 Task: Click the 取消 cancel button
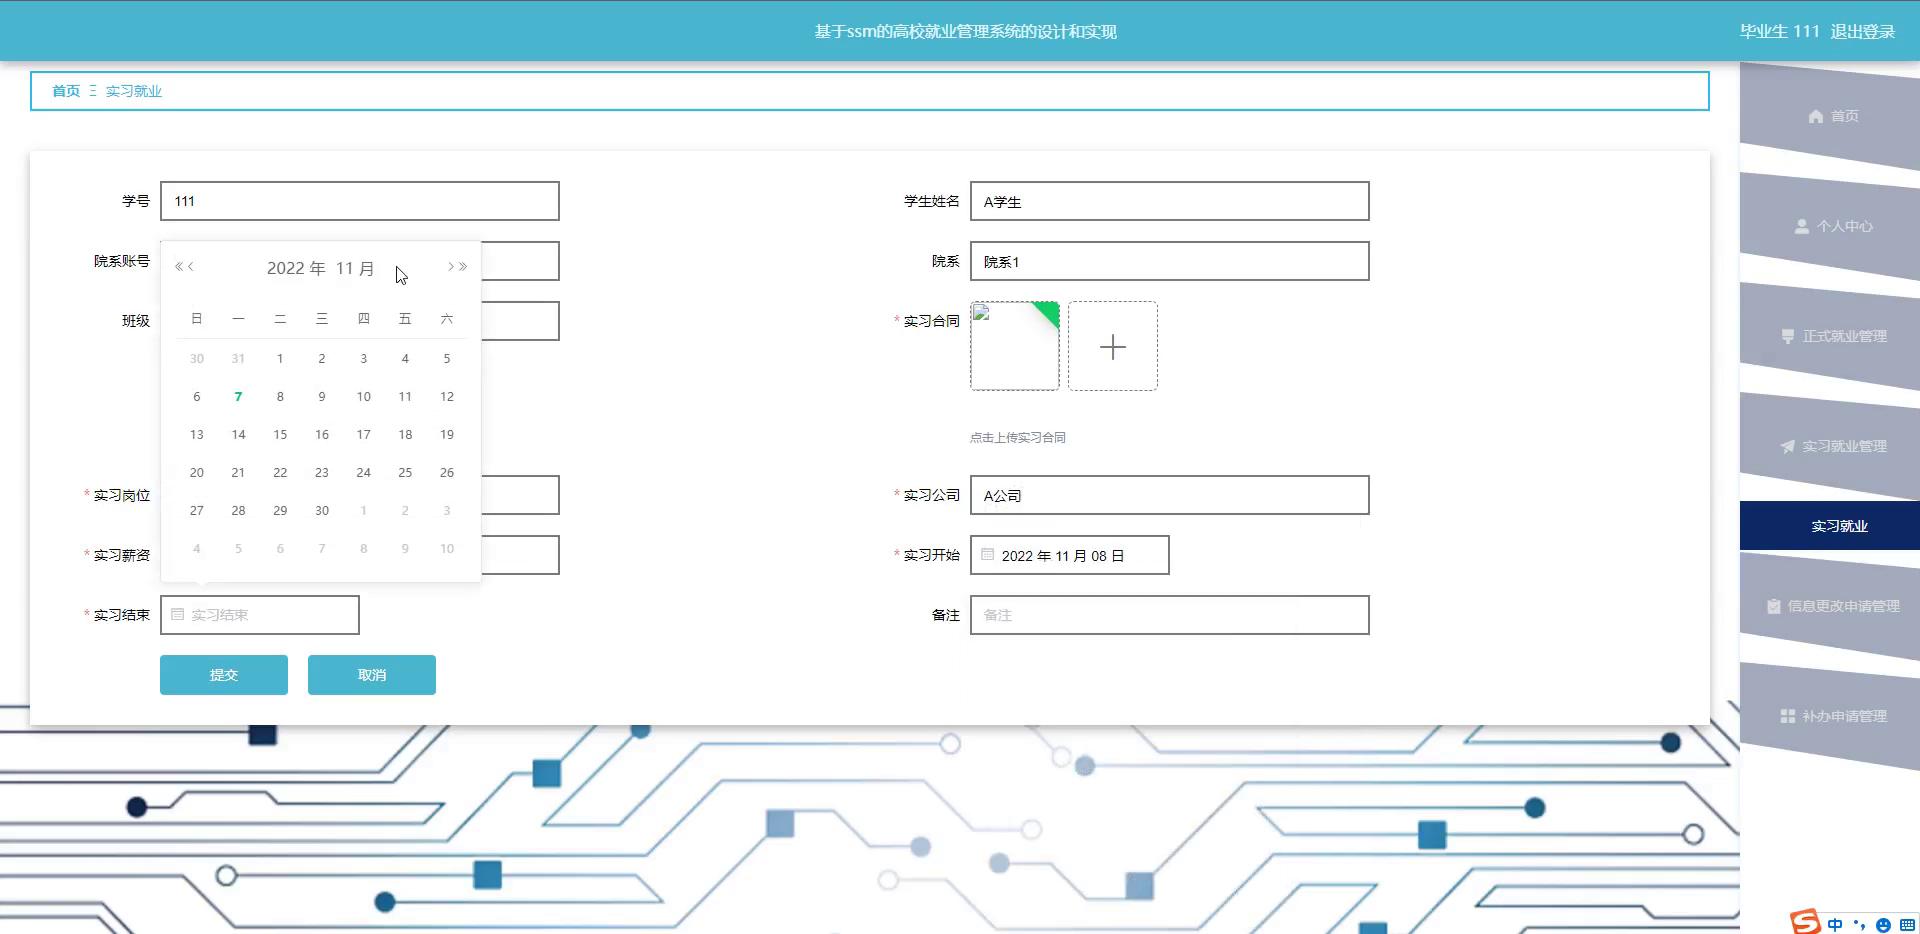pos(372,675)
